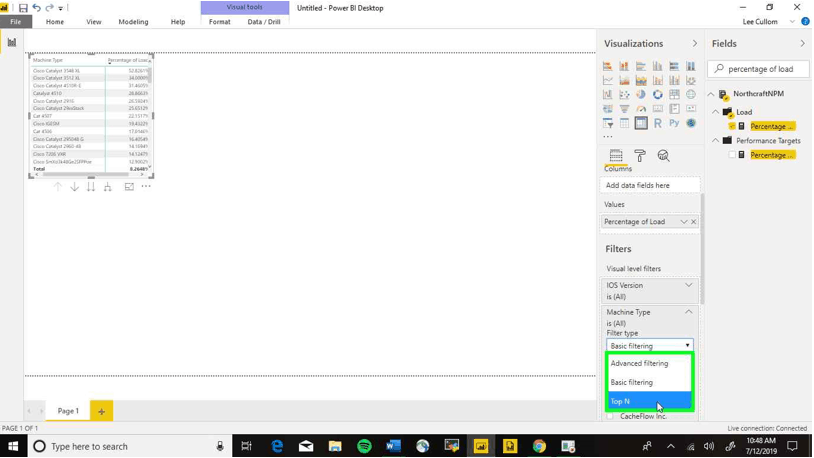This screenshot has width=814, height=458.
Task: Select the funnel chart visualization
Action: [624, 109]
